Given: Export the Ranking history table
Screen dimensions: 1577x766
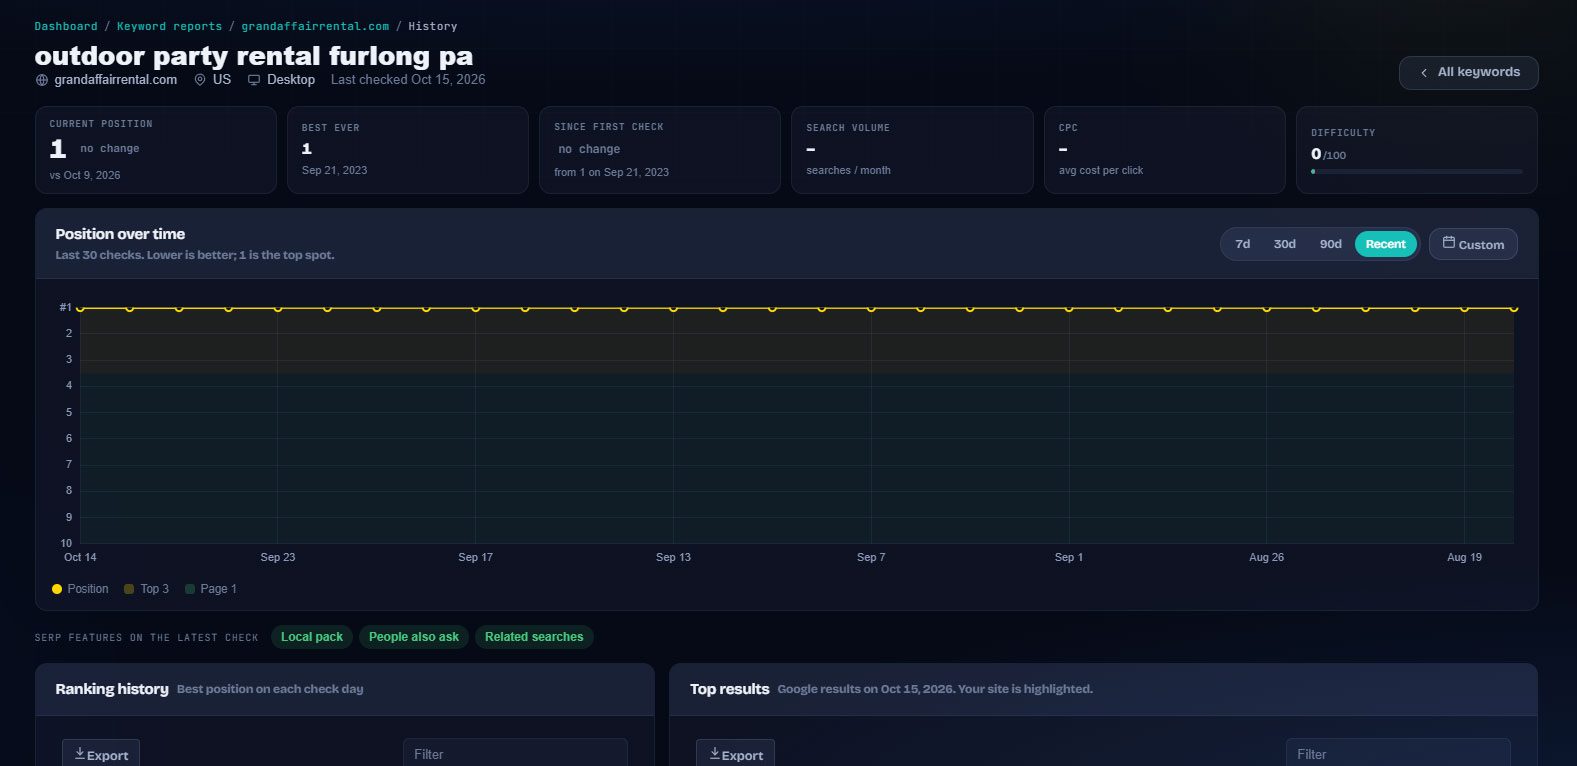Looking at the screenshot, I should point(101,755).
